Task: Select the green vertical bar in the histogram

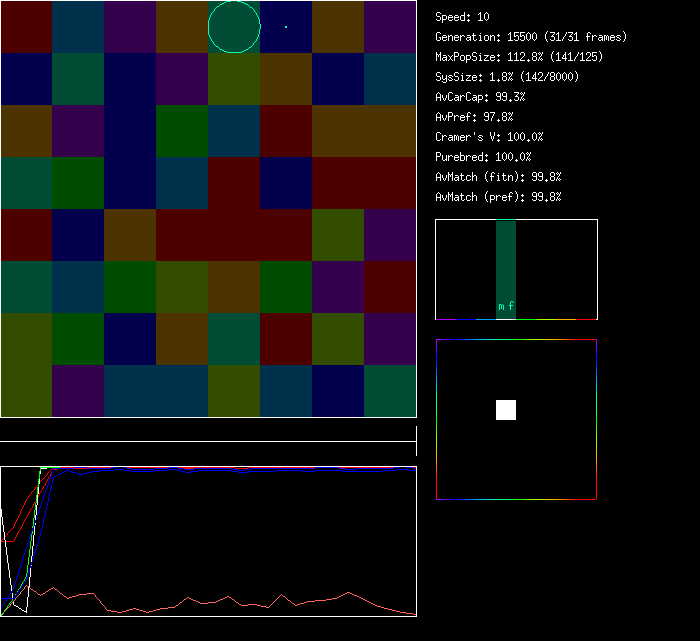Action: tap(506, 262)
